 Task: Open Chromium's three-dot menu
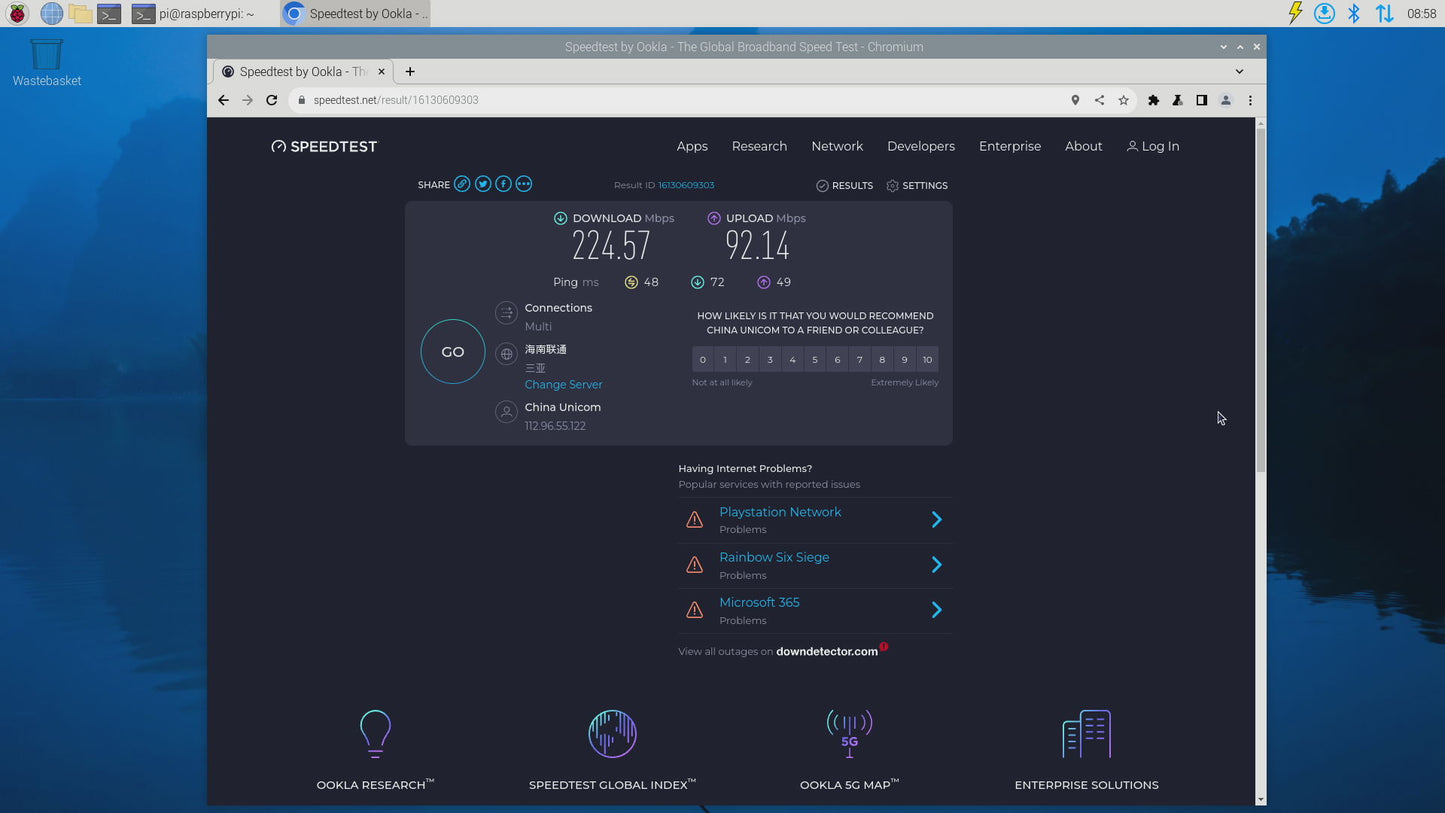(x=1250, y=100)
